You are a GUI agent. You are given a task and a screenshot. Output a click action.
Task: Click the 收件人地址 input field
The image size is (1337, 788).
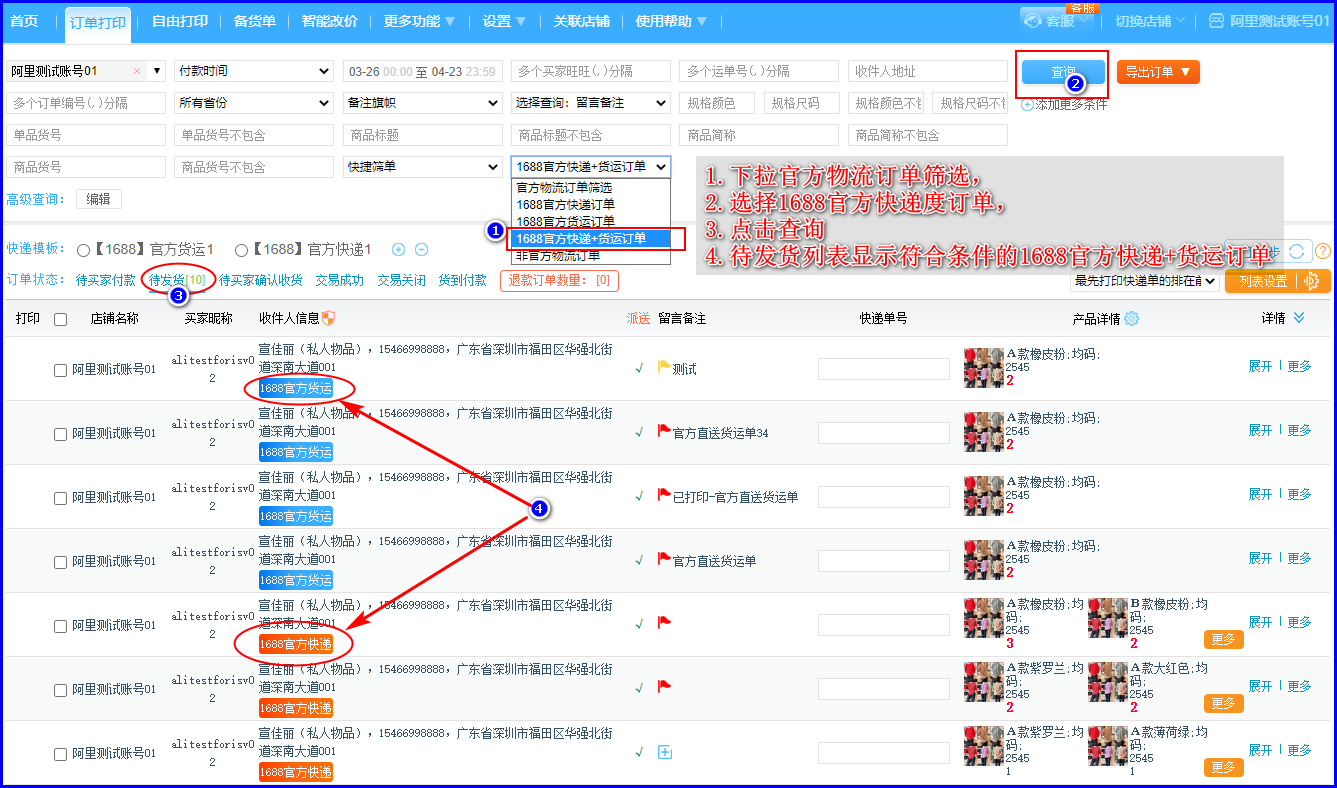[x=927, y=71]
